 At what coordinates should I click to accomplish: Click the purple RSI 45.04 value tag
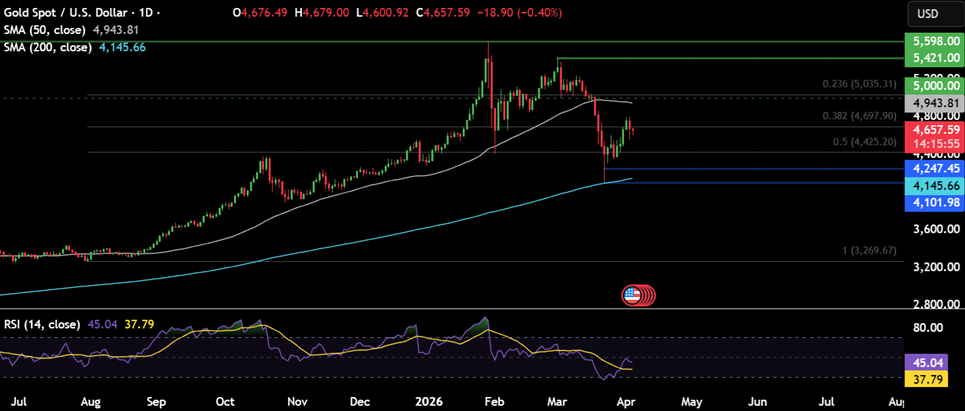pos(931,363)
